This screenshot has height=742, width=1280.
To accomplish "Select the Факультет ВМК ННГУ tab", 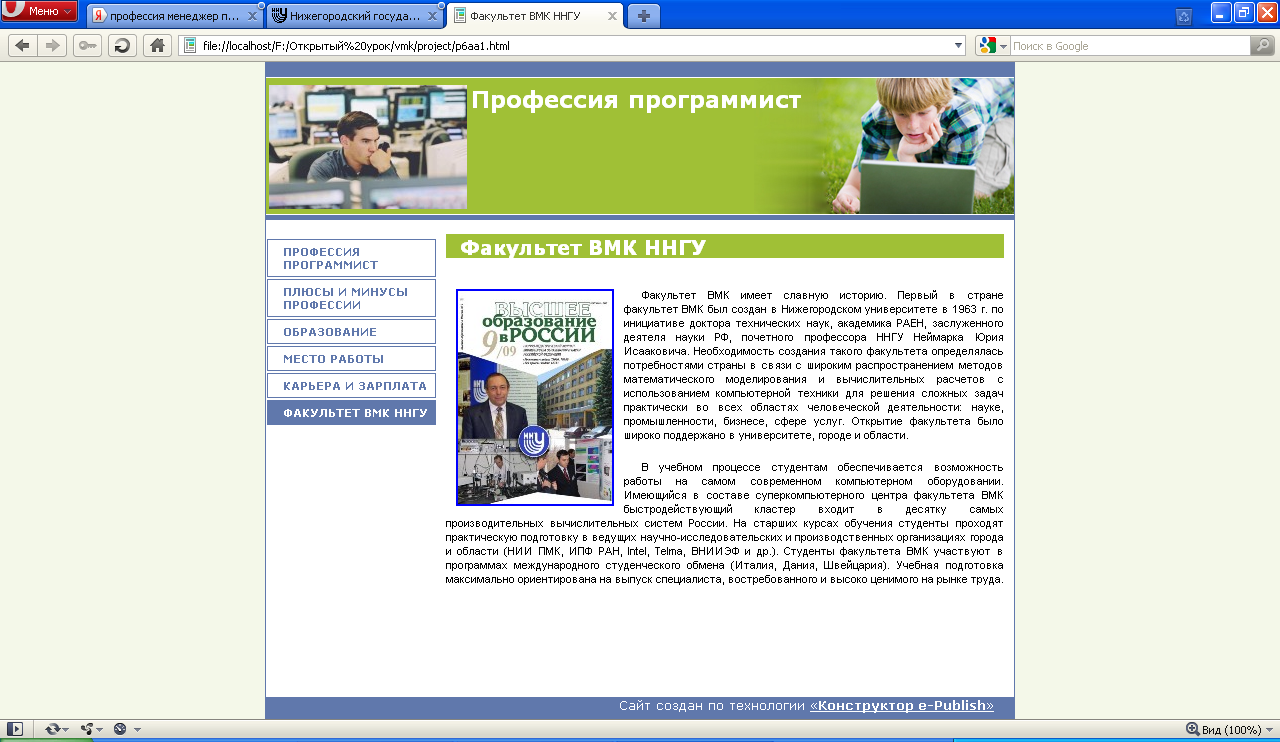I will click(x=535, y=16).
